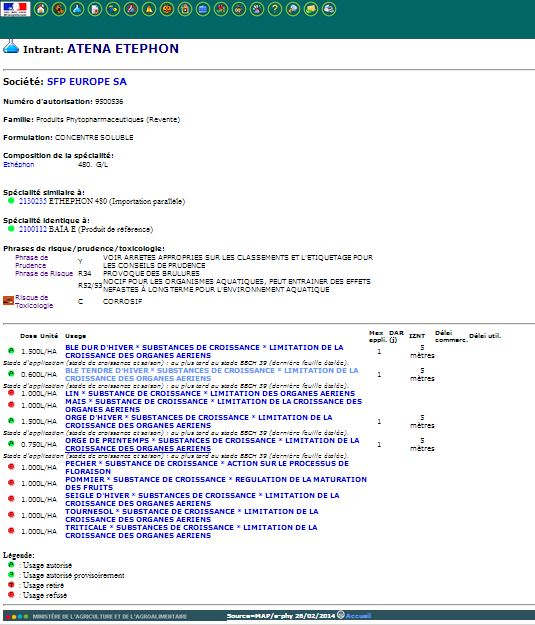
Task: Open the Ethéphon substance link
Action: (x=19, y=165)
